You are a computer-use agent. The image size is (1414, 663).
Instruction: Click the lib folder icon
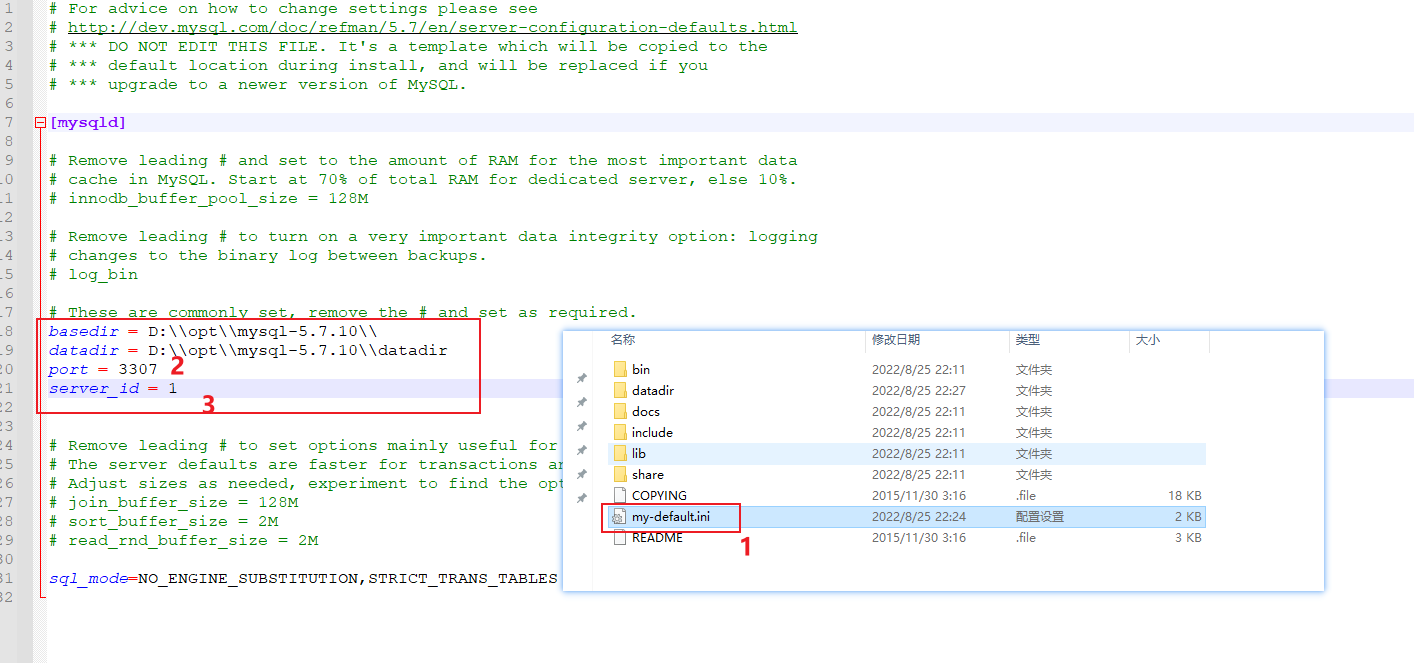pos(618,454)
